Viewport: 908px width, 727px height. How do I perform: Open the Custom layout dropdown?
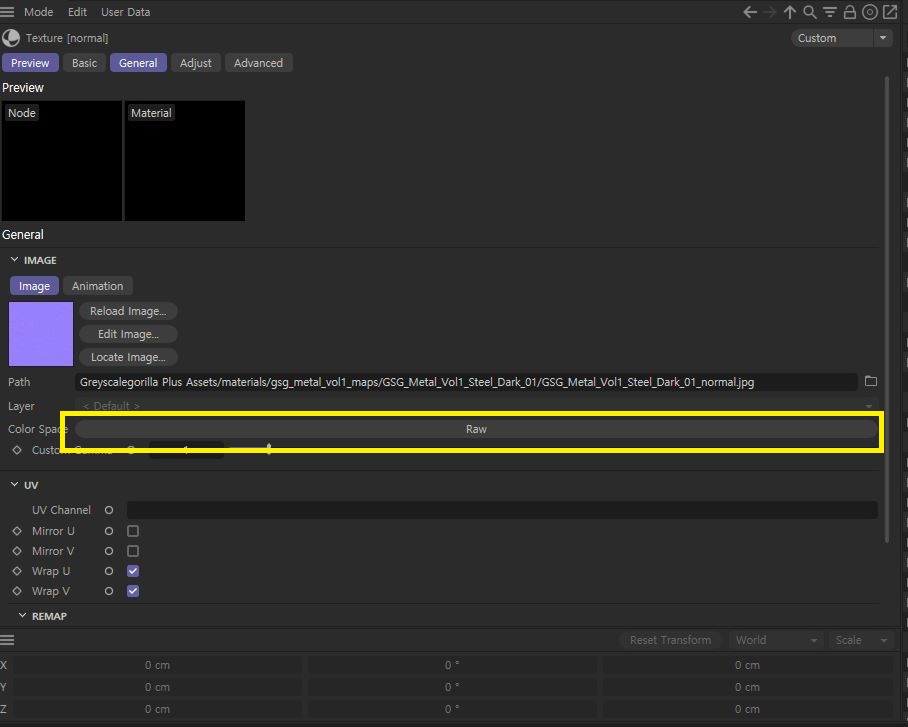[841, 38]
